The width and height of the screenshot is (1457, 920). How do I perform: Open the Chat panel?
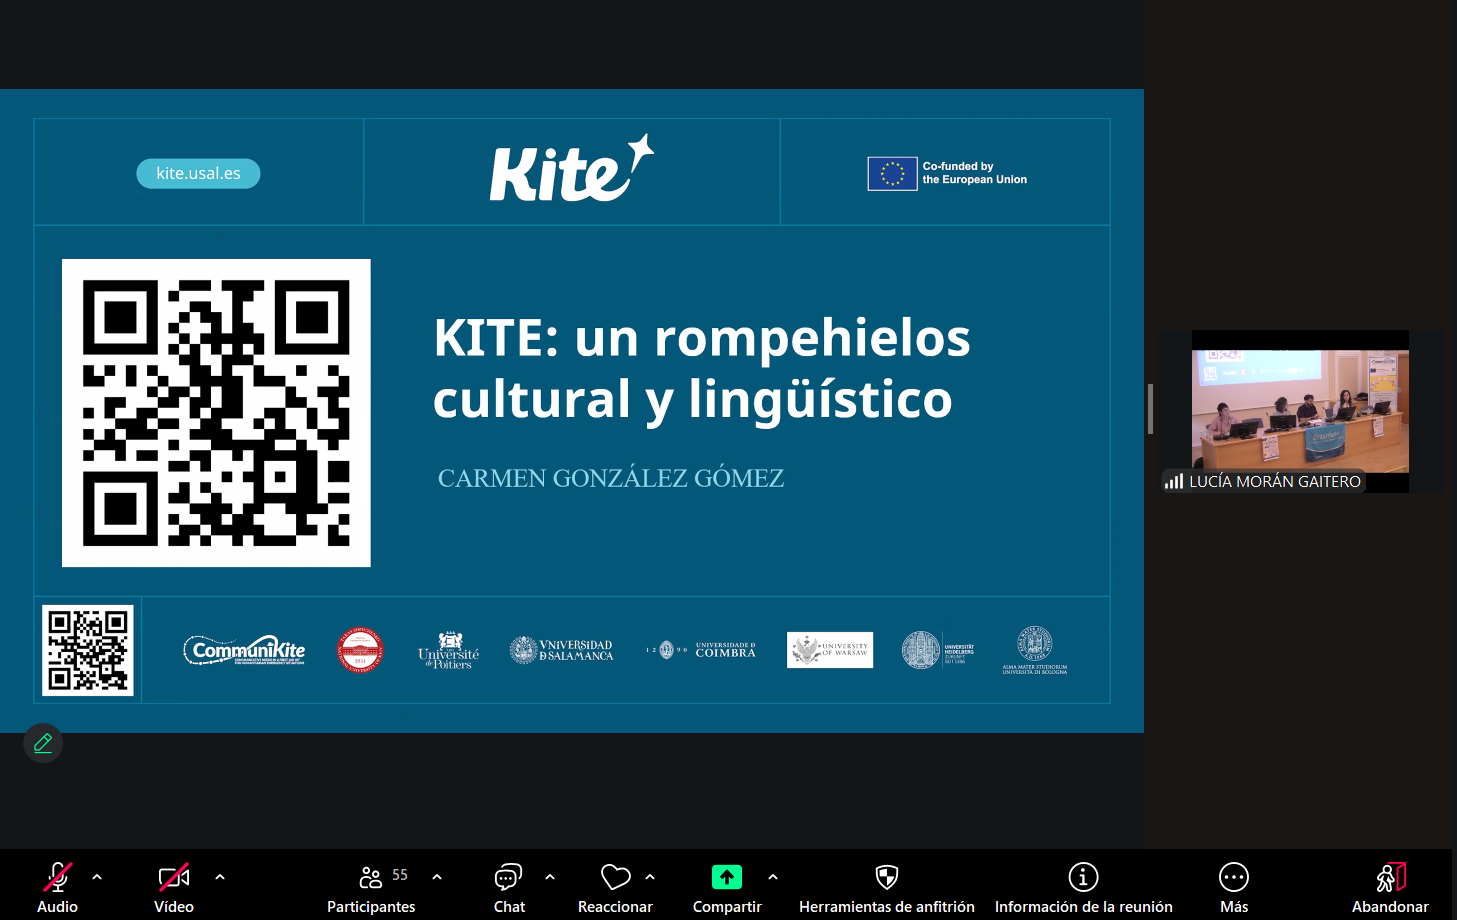pyautogui.click(x=509, y=877)
